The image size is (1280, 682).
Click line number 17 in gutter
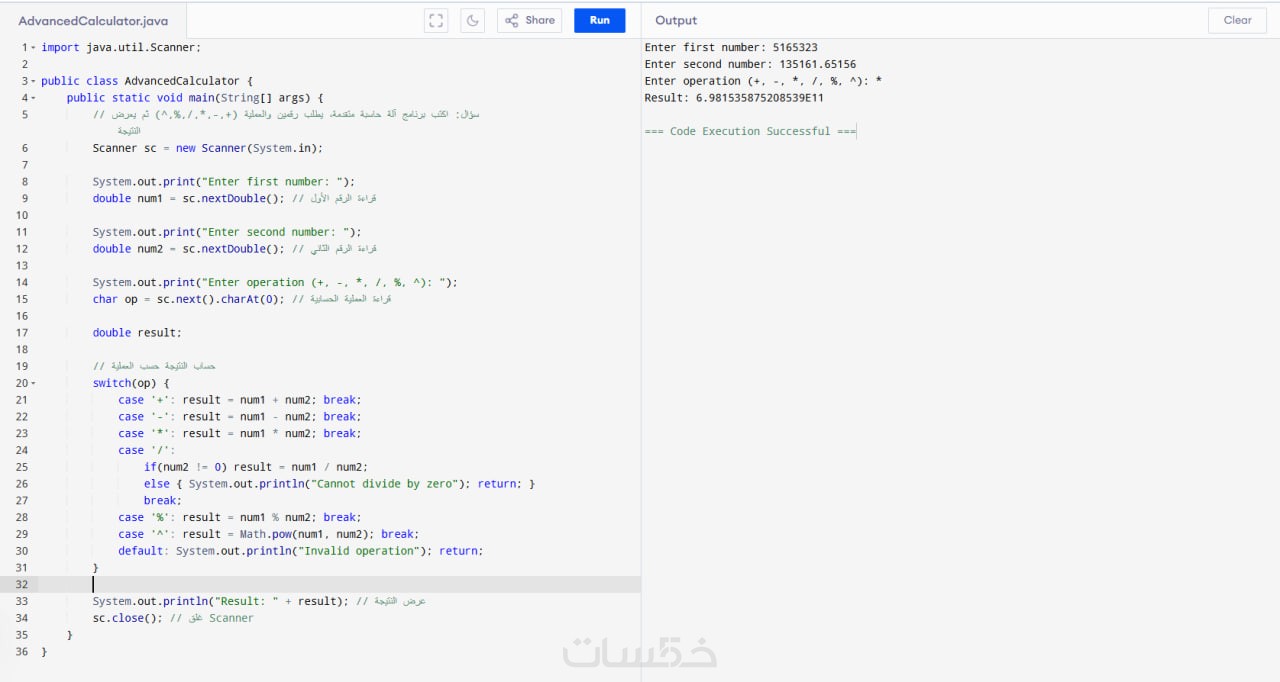(x=22, y=333)
